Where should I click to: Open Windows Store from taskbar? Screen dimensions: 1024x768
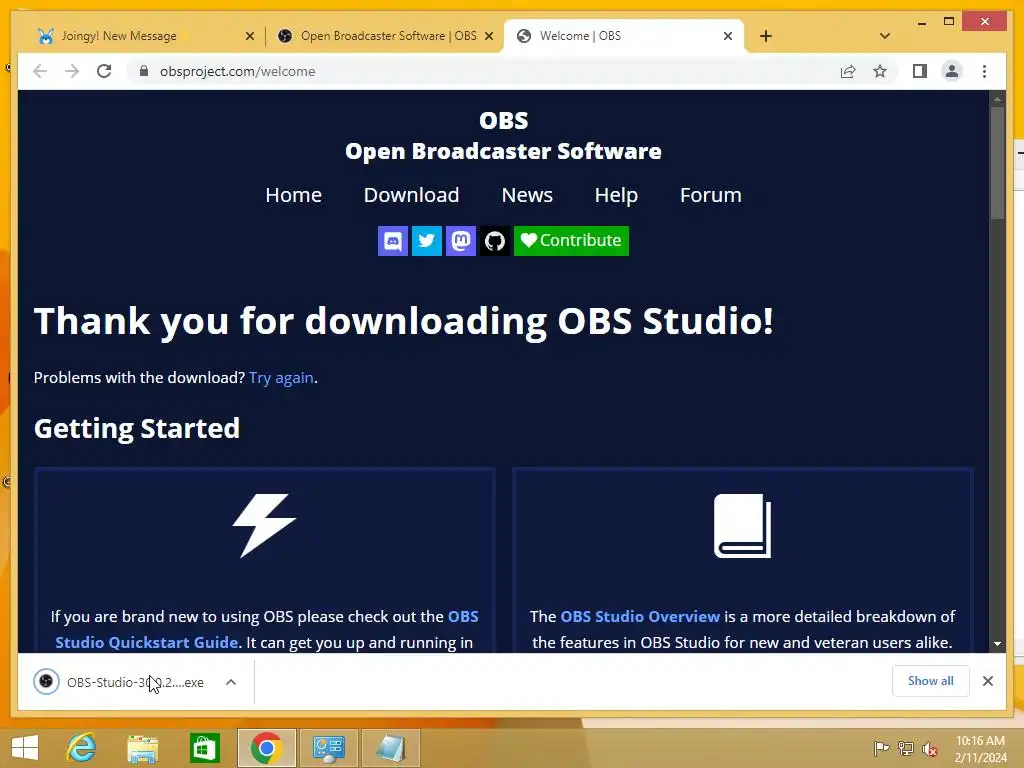click(204, 748)
